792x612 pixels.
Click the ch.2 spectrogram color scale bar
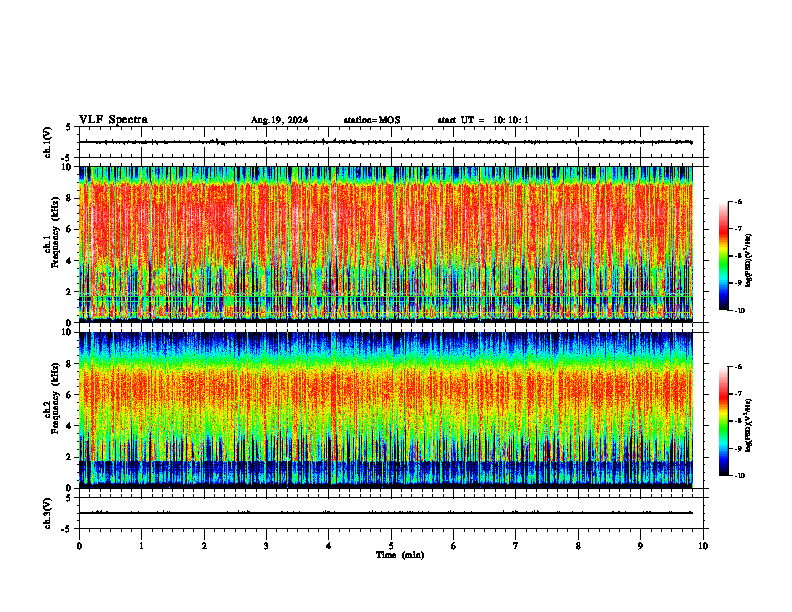[x=723, y=421]
